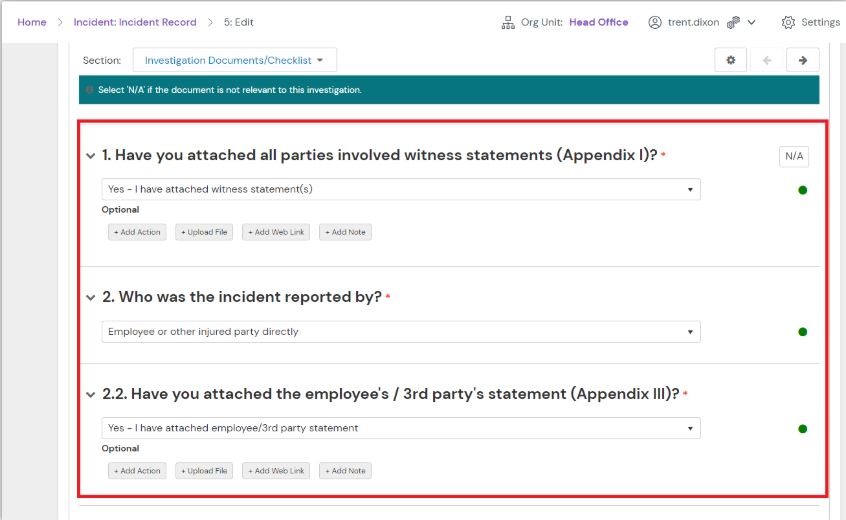Click the Org Unit hierarchy icon
This screenshot has width=846, height=520.
(x=508, y=22)
